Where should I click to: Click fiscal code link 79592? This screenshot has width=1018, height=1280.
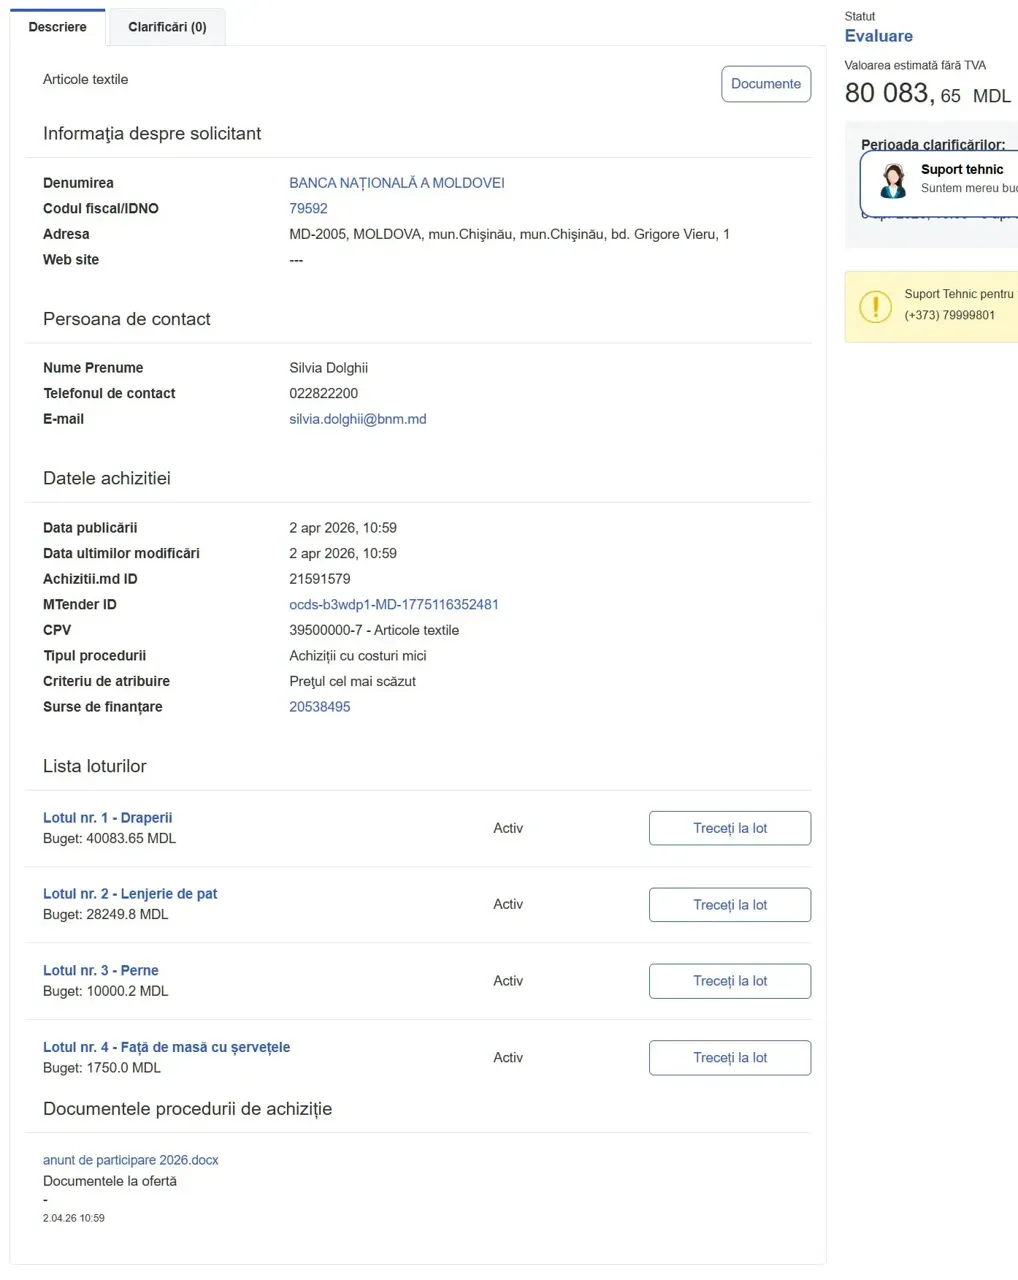pos(308,209)
